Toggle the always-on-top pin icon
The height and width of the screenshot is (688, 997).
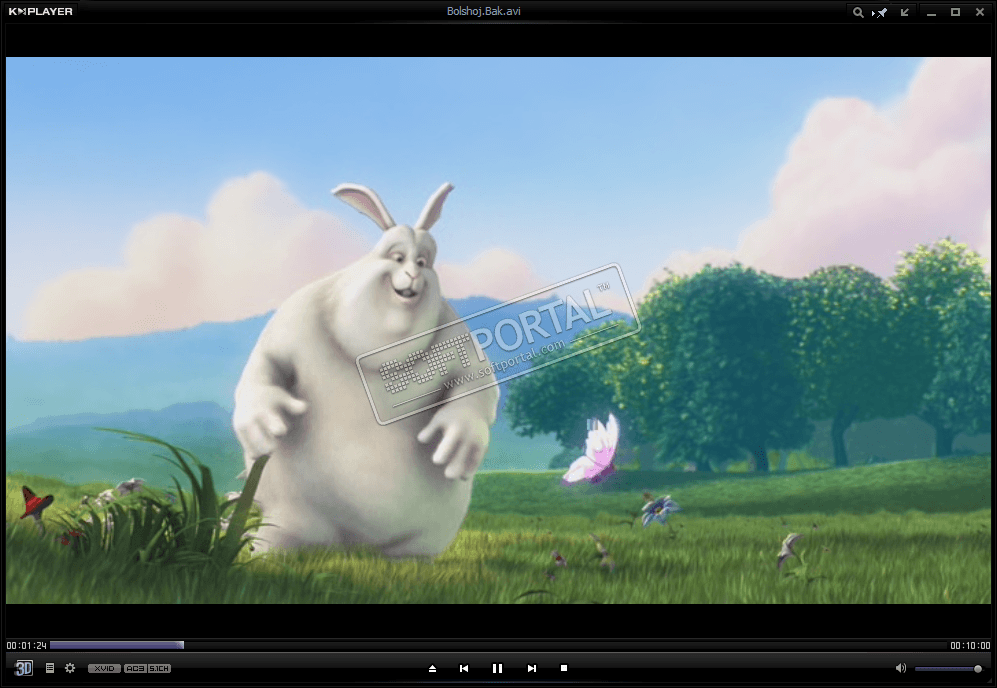(881, 12)
